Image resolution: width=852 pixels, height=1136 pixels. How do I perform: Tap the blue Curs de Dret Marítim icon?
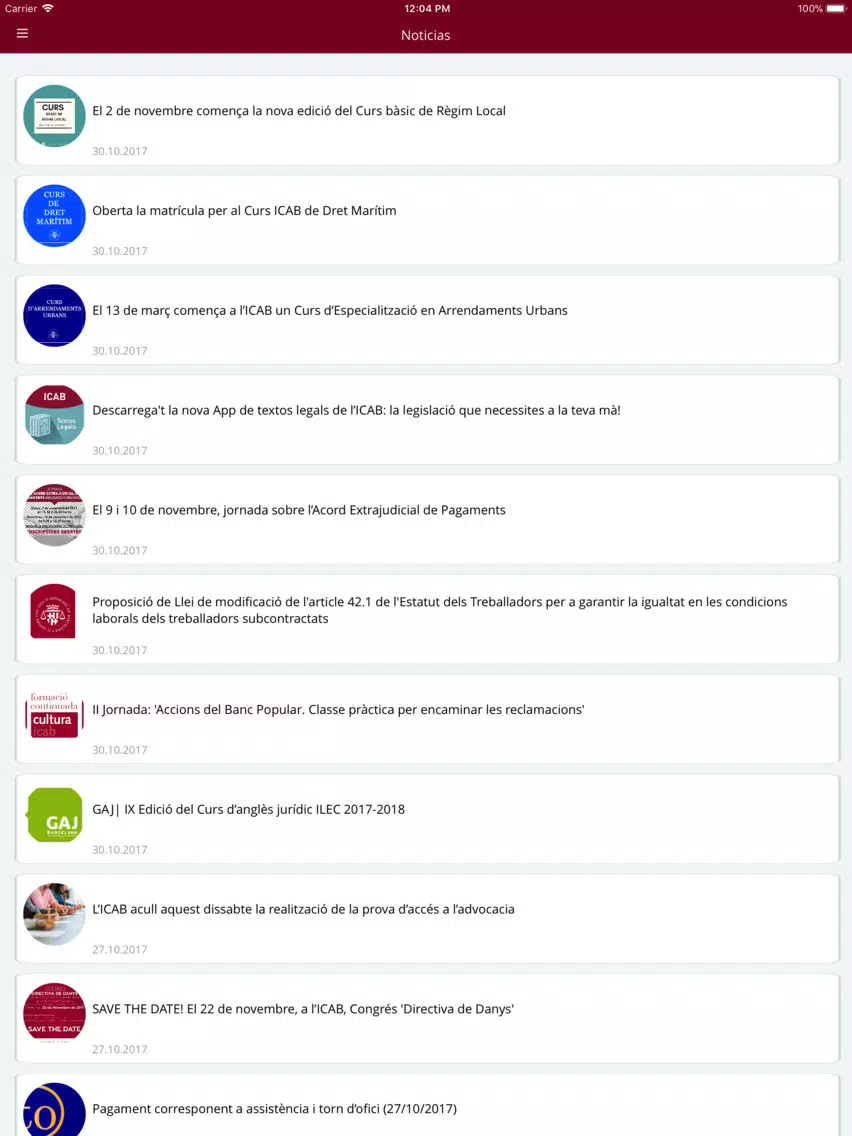click(54, 216)
